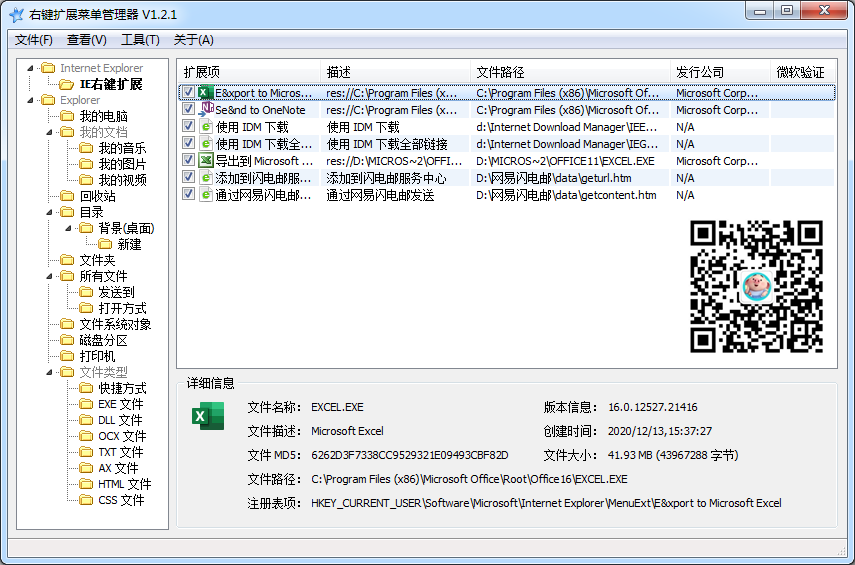The image size is (855, 565).
Task: Sort by the 扩展项 column header
Action: [249, 72]
